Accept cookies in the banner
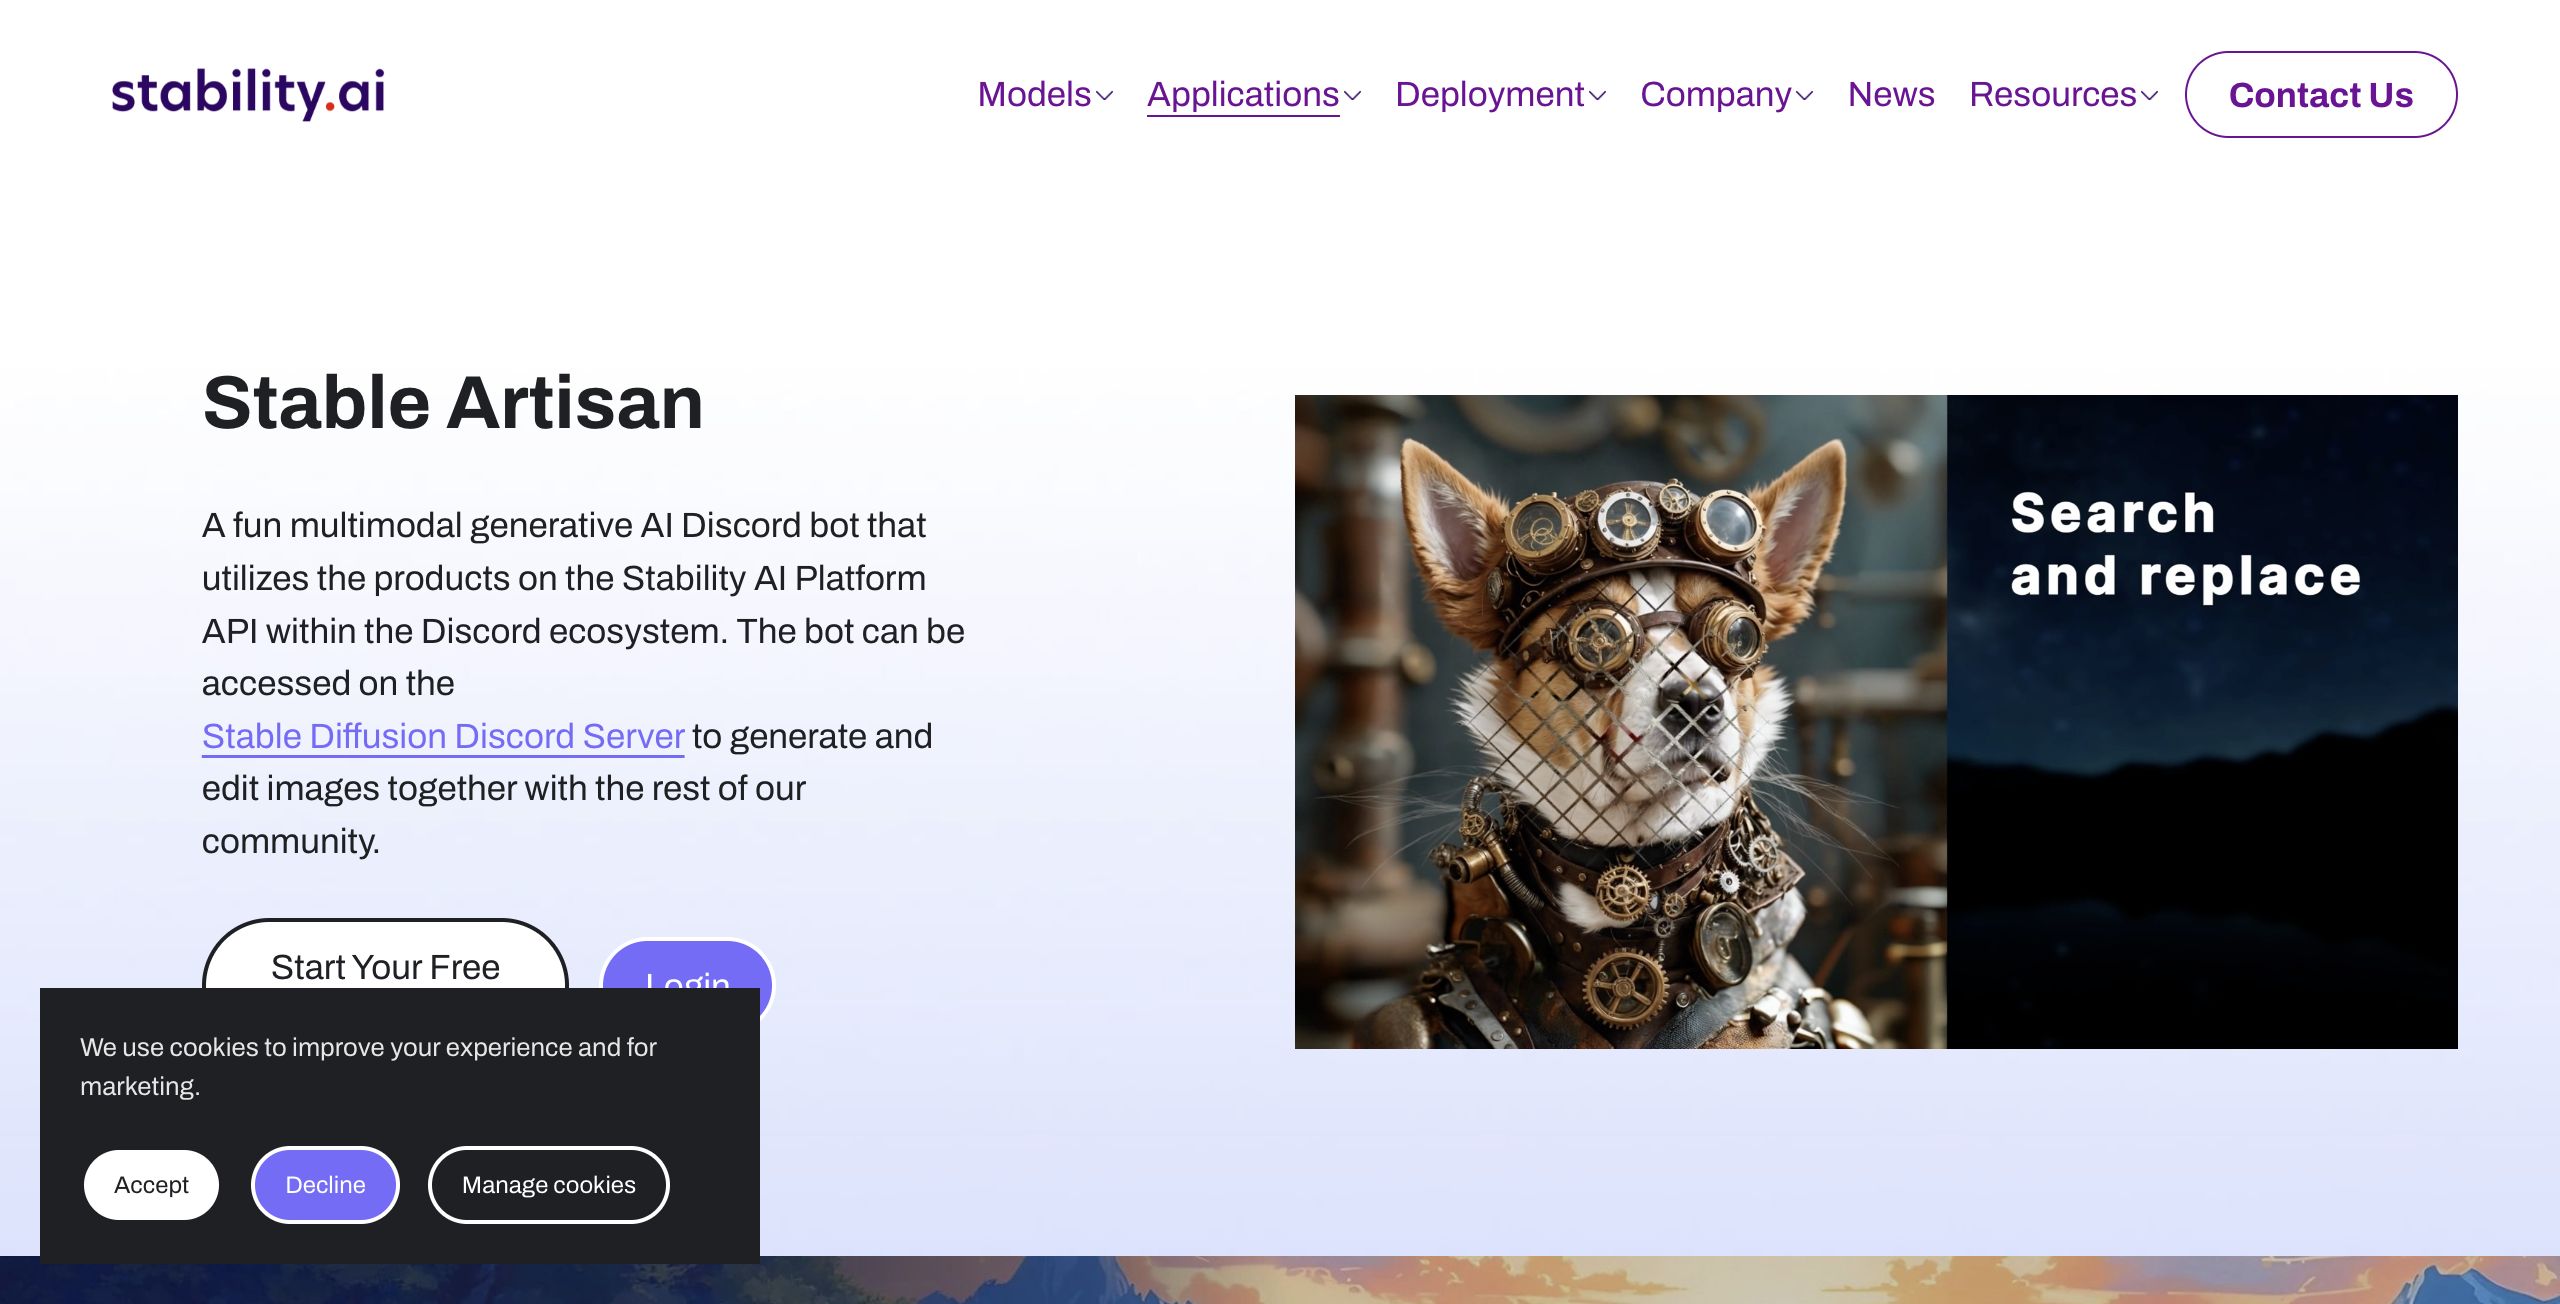Viewport: 2560px width, 1304px height. point(151,1185)
